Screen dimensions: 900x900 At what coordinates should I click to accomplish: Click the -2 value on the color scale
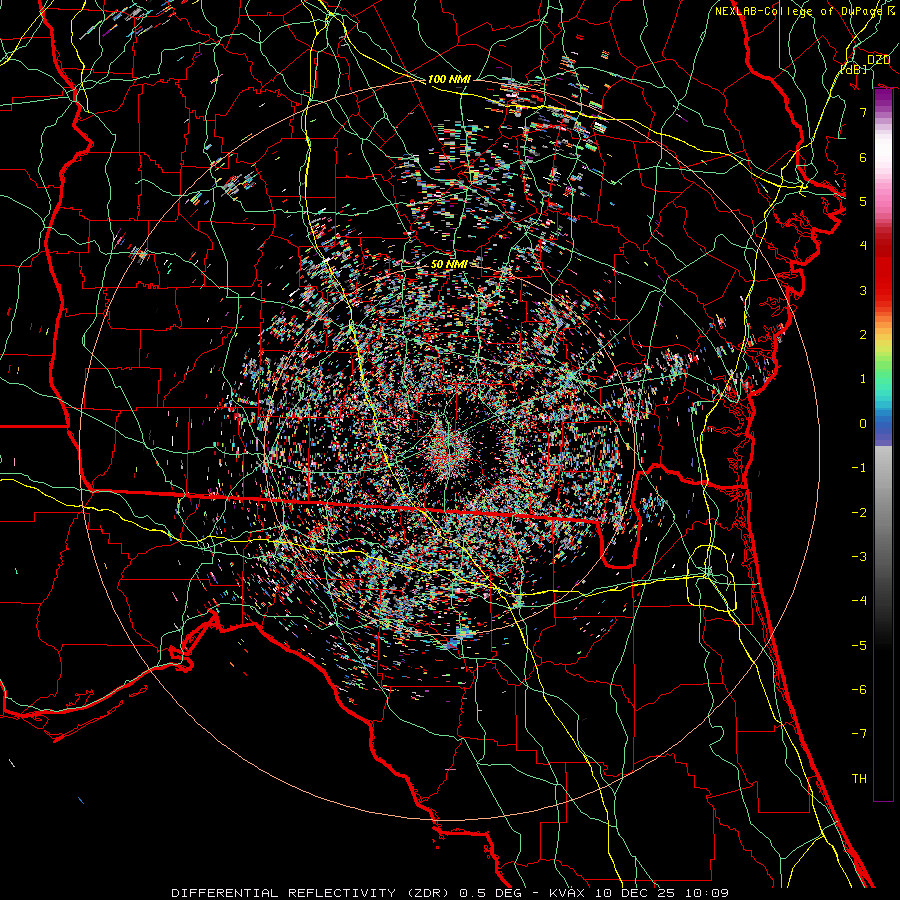coord(859,512)
